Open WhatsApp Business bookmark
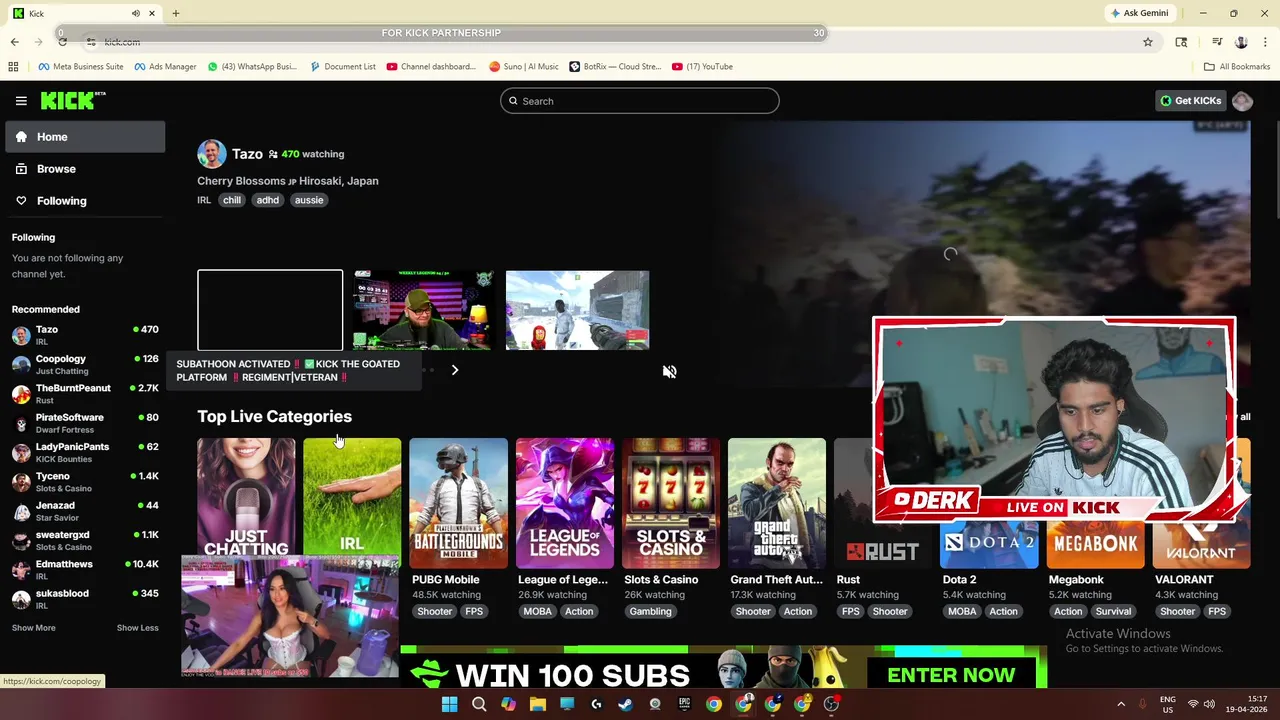The width and height of the screenshot is (1280, 720). click(x=252, y=67)
